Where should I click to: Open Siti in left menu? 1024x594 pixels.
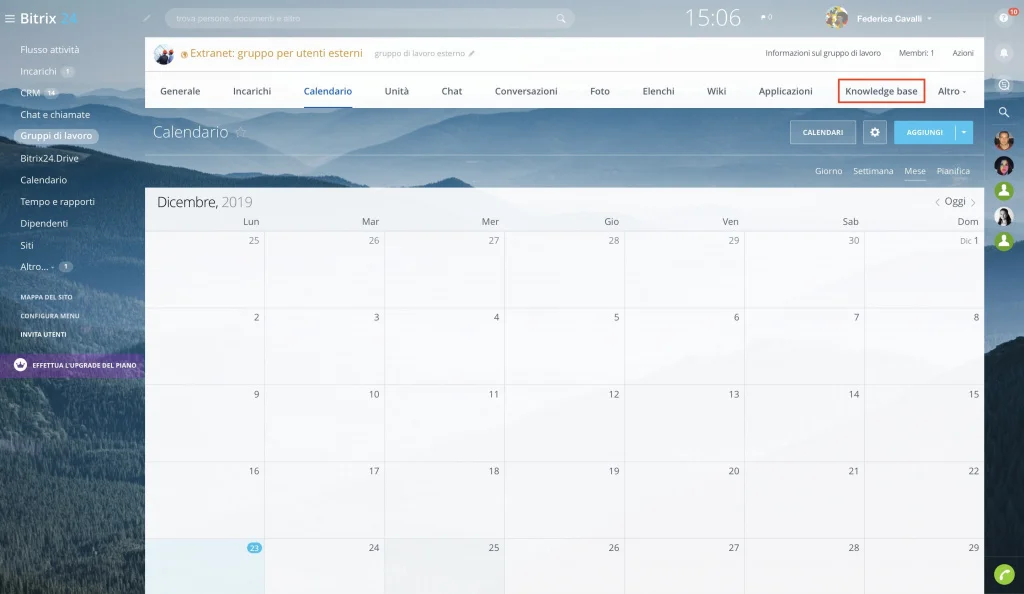(27, 245)
